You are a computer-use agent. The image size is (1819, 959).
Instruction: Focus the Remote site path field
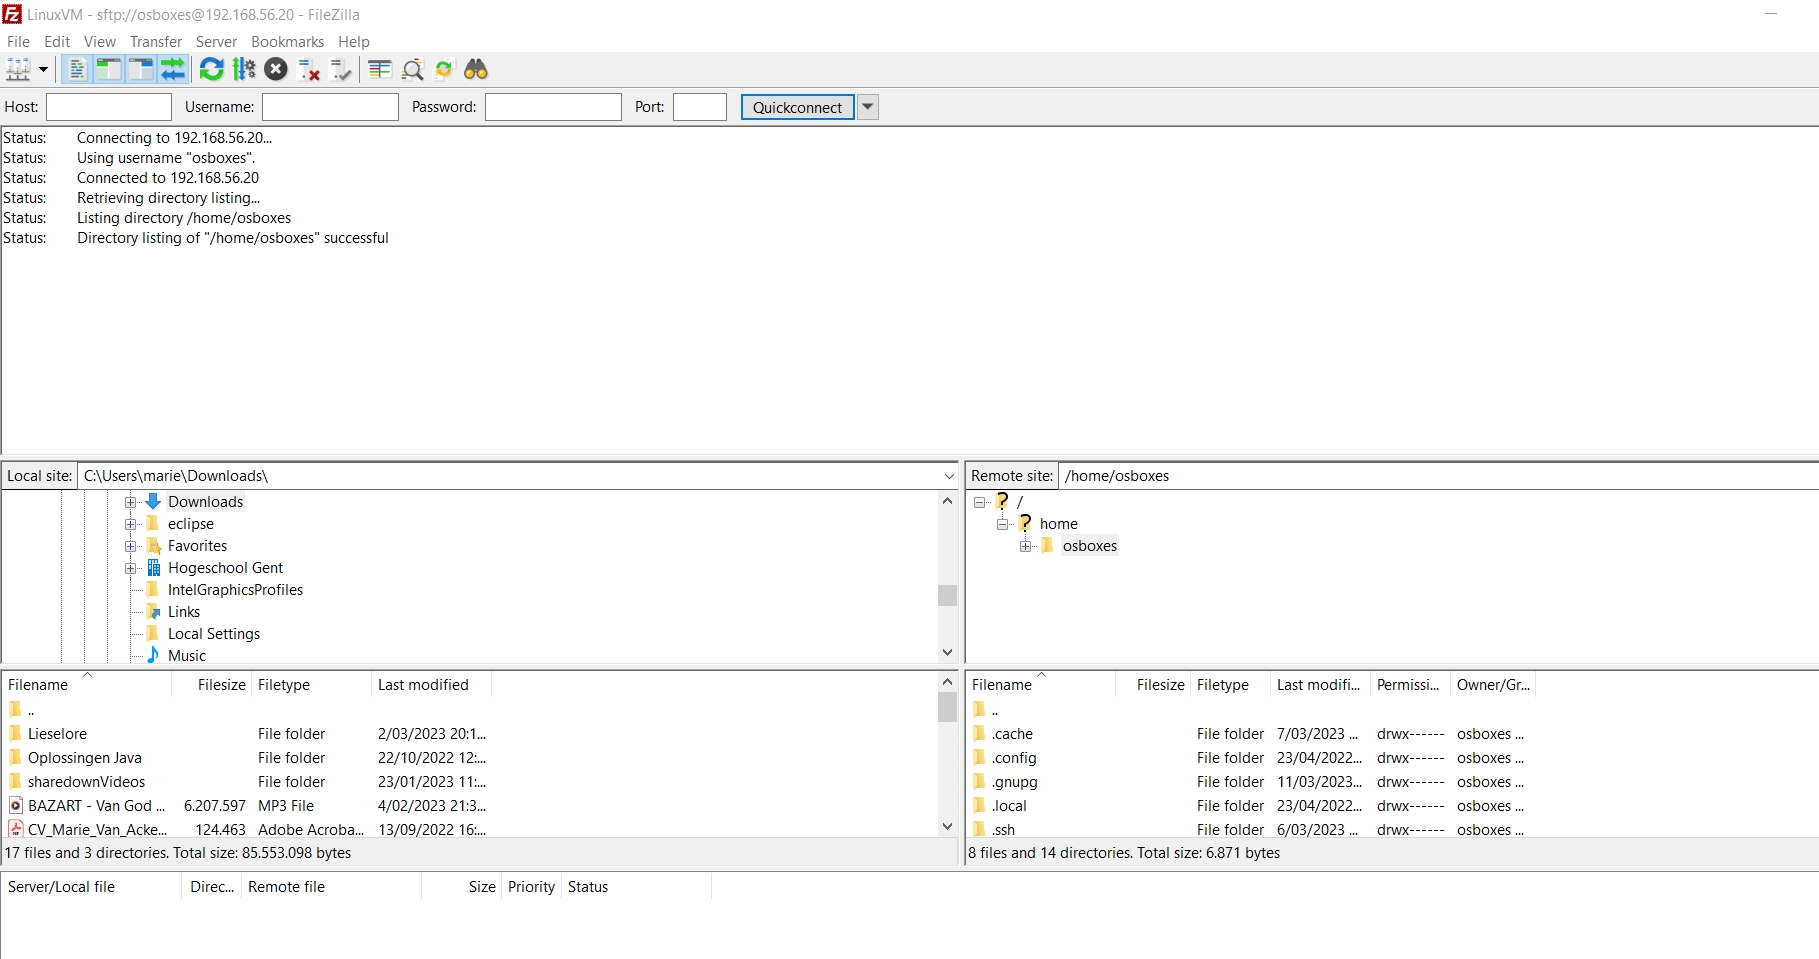pyautogui.click(x=1438, y=476)
